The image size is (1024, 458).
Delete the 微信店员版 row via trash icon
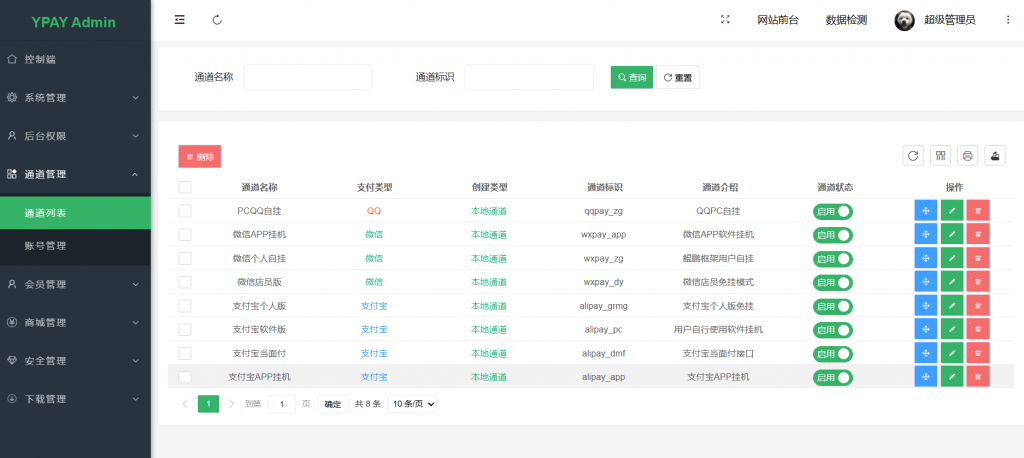pos(978,282)
